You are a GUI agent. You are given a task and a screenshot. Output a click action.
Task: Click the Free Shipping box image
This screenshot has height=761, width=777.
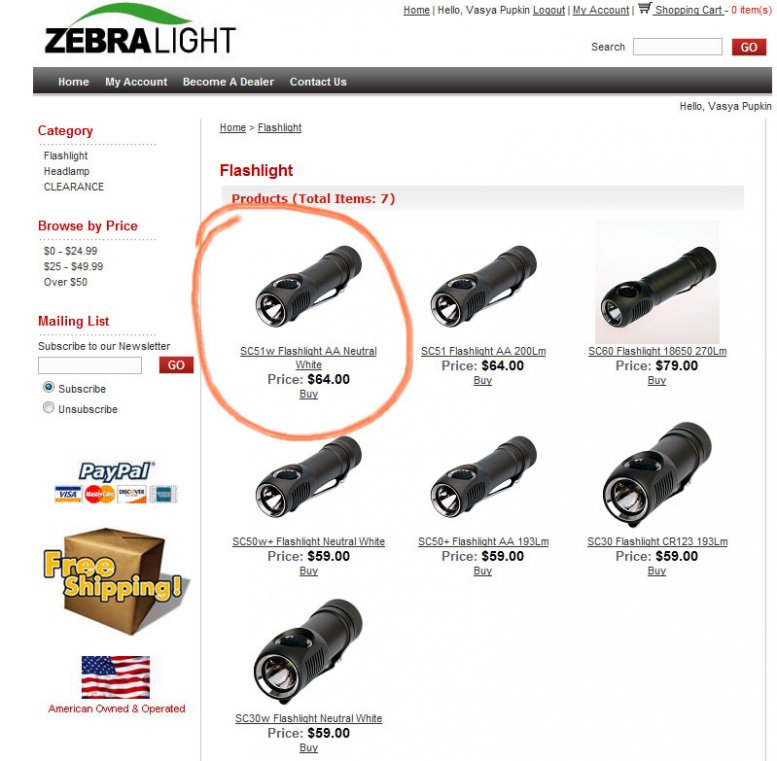click(x=113, y=582)
